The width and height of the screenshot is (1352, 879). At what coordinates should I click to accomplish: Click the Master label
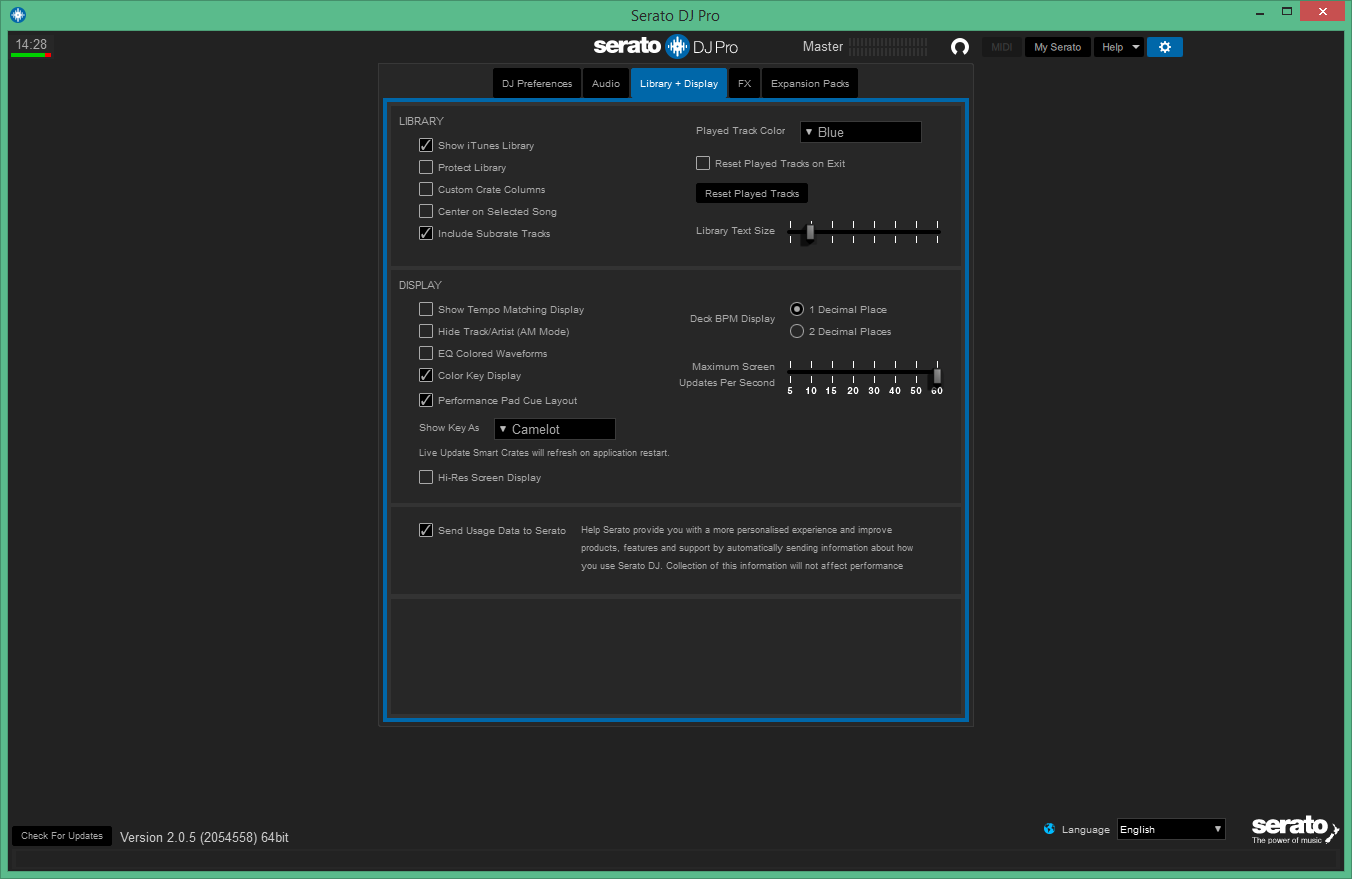tap(823, 46)
